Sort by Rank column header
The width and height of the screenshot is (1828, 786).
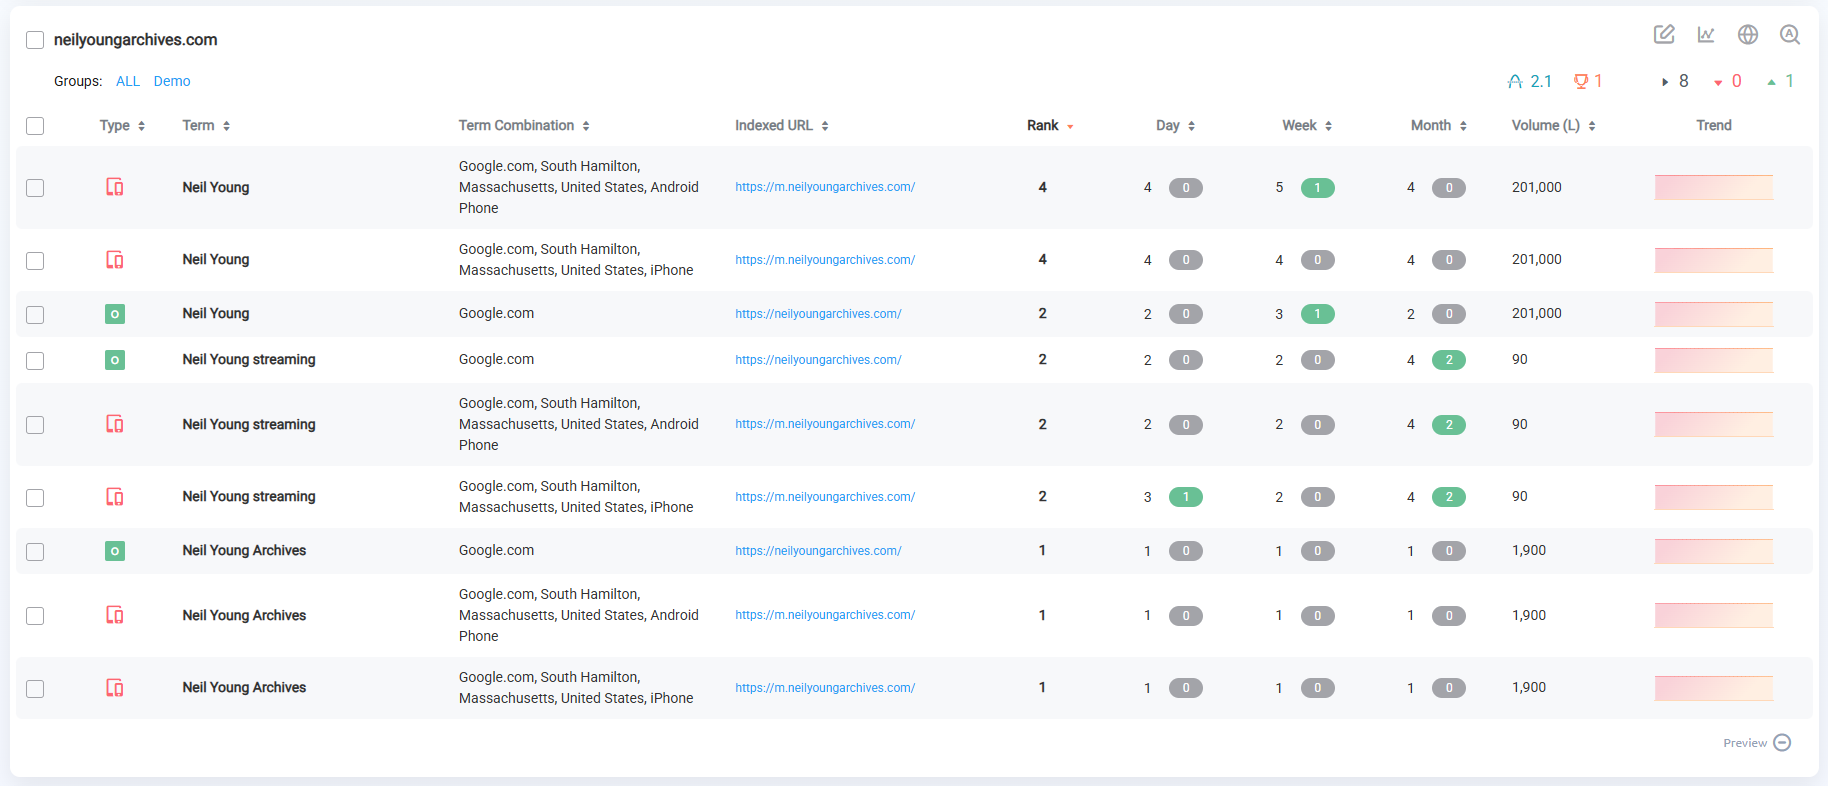pyautogui.click(x=1050, y=126)
